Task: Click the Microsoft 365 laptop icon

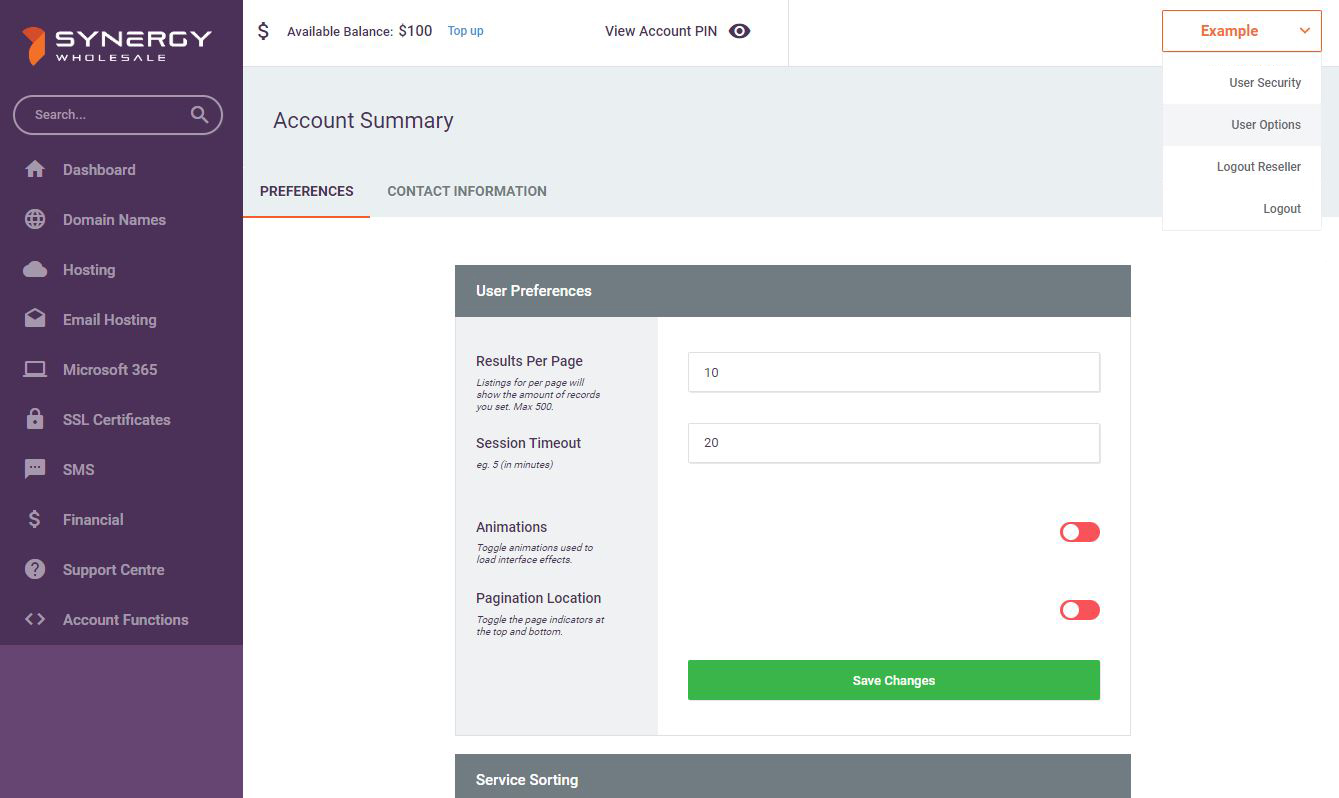Action: (35, 370)
